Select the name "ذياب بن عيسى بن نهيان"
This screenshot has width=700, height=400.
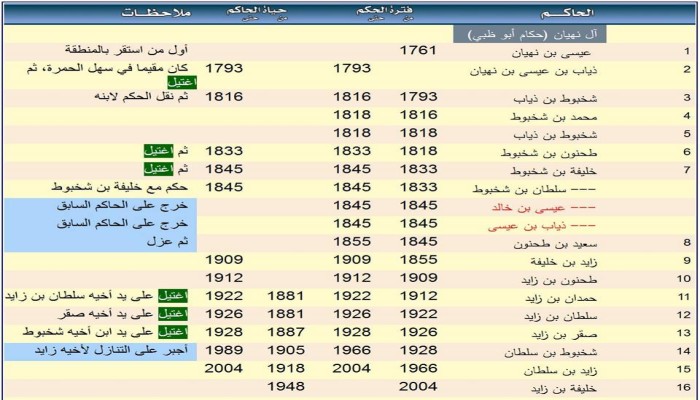click(x=533, y=71)
